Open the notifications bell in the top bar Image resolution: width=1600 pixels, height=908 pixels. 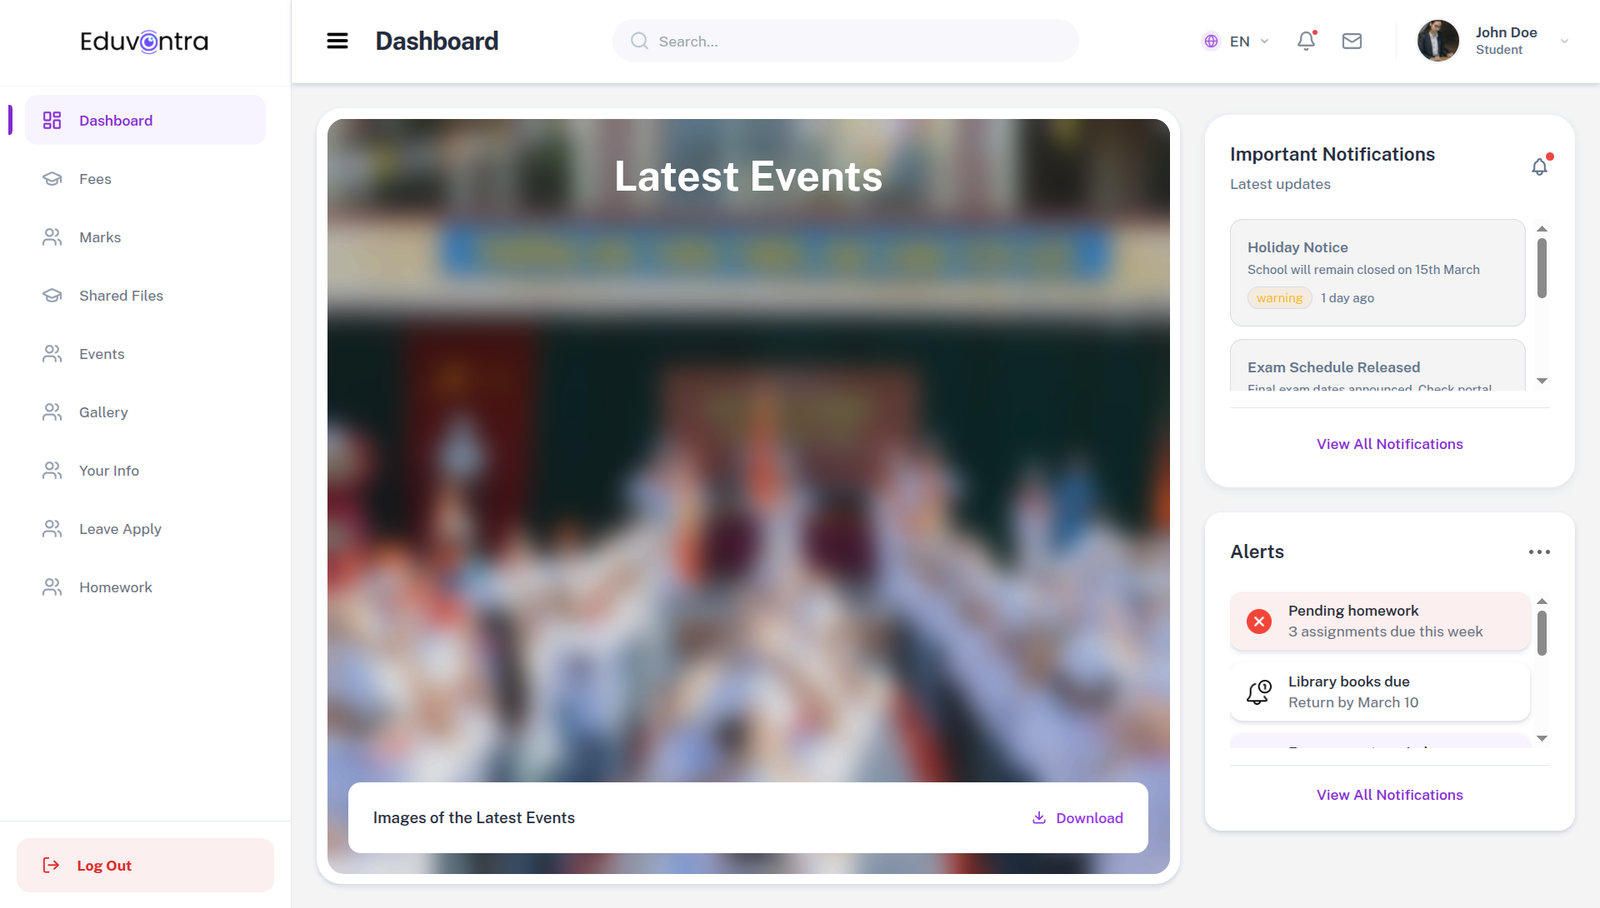point(1306,41)
